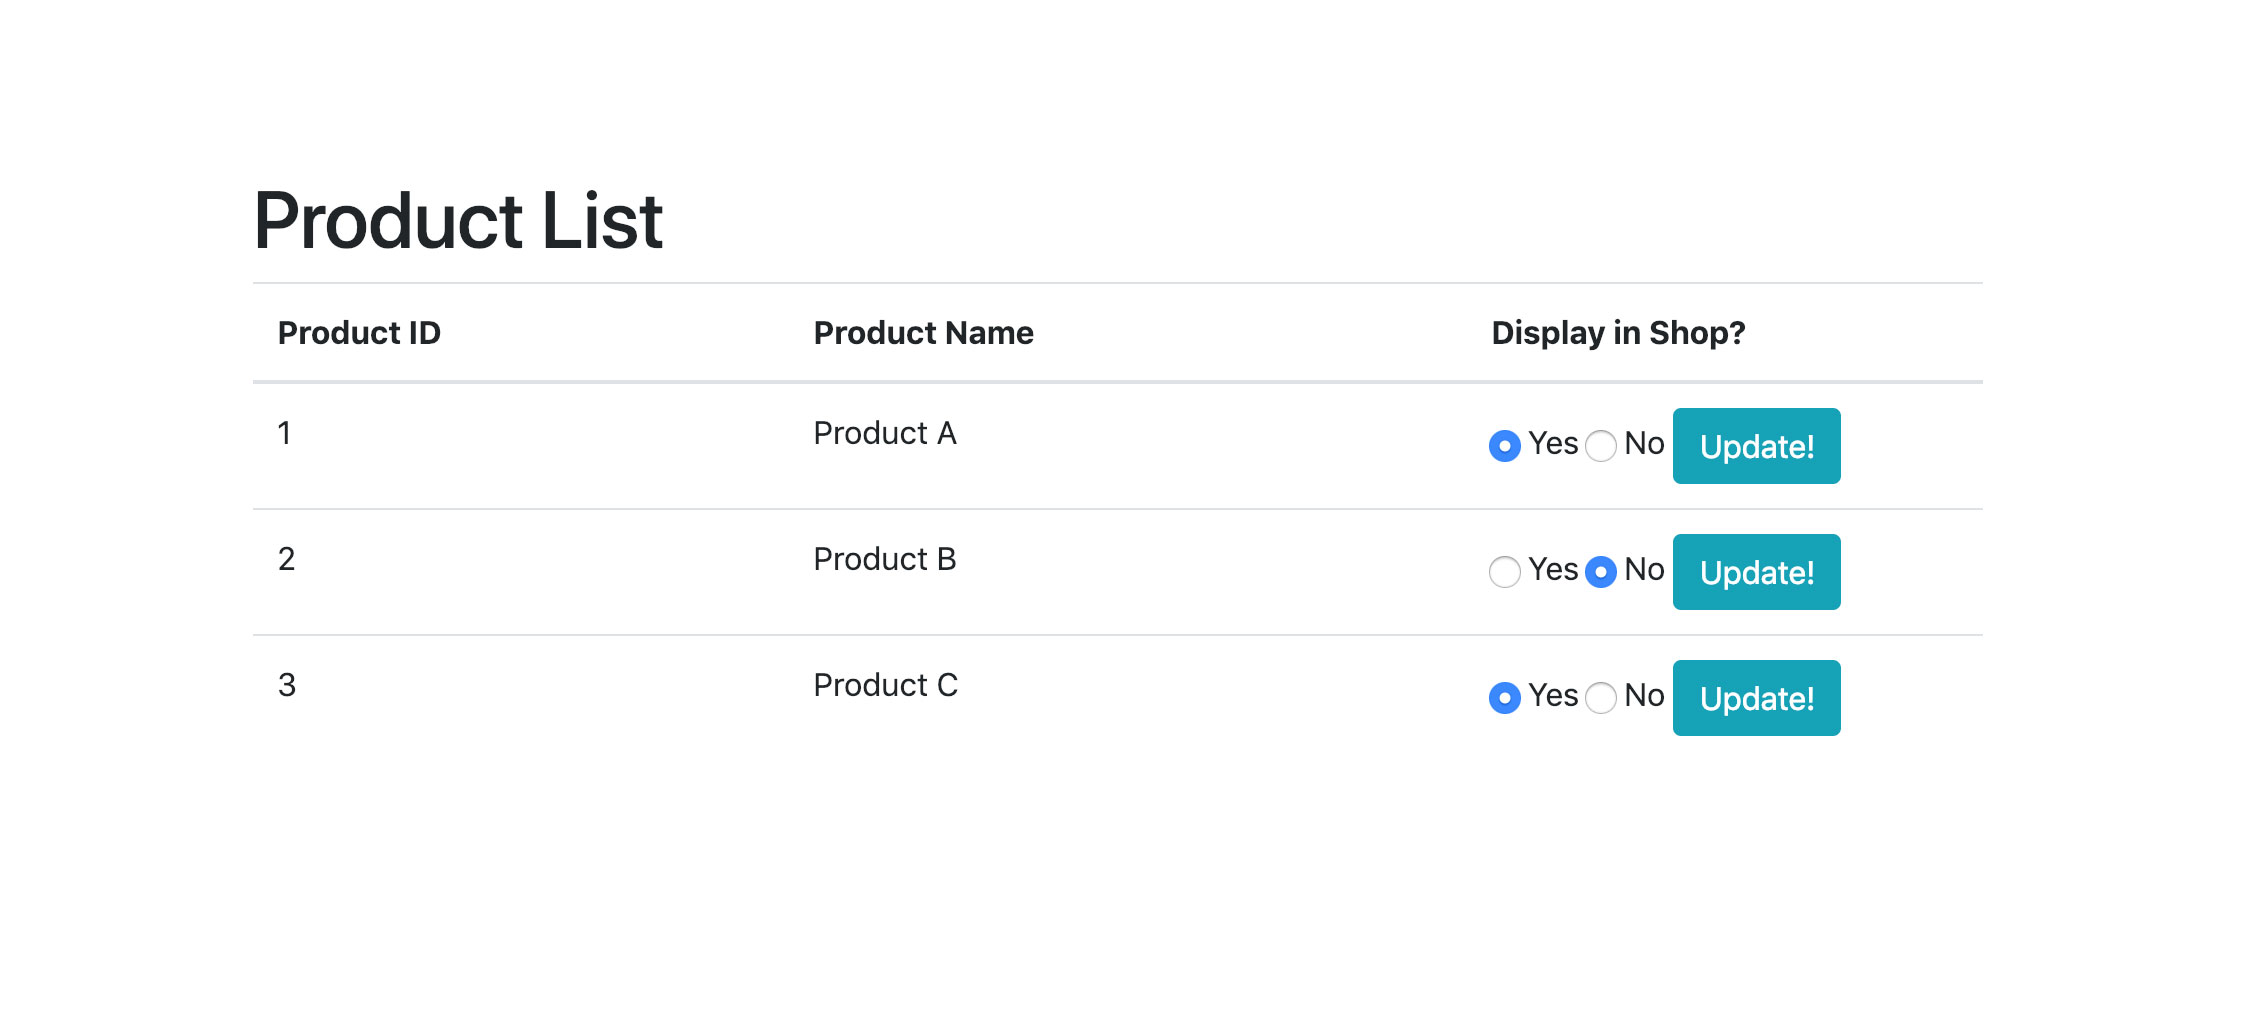Select the No radio circle for Product A
The image size is (2260, 1014).
click(x=1600, y=445)
